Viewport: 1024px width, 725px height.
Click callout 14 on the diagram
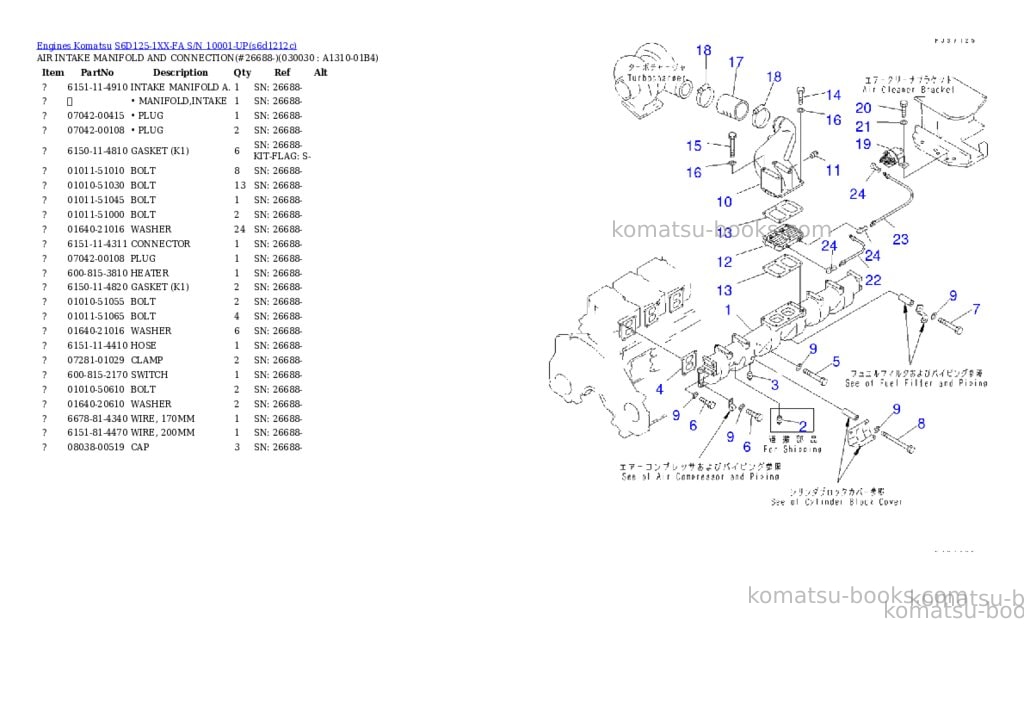[x=833, y=95]
